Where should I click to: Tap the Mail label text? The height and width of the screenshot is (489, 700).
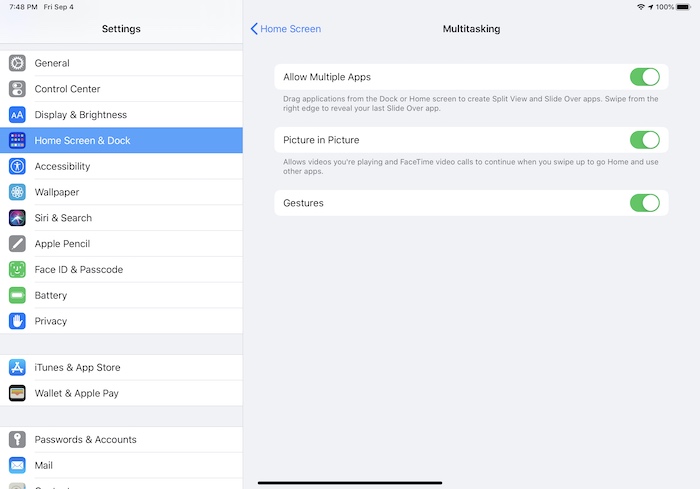[43, 465]
